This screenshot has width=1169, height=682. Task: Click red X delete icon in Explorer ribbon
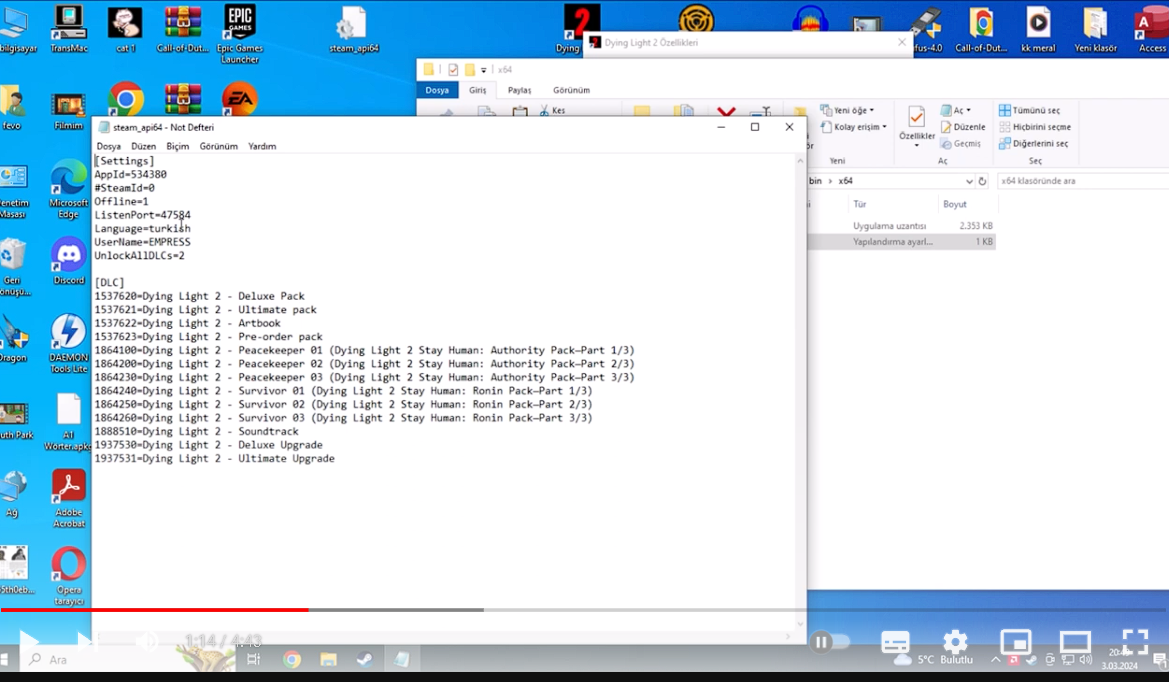point(725,112)
